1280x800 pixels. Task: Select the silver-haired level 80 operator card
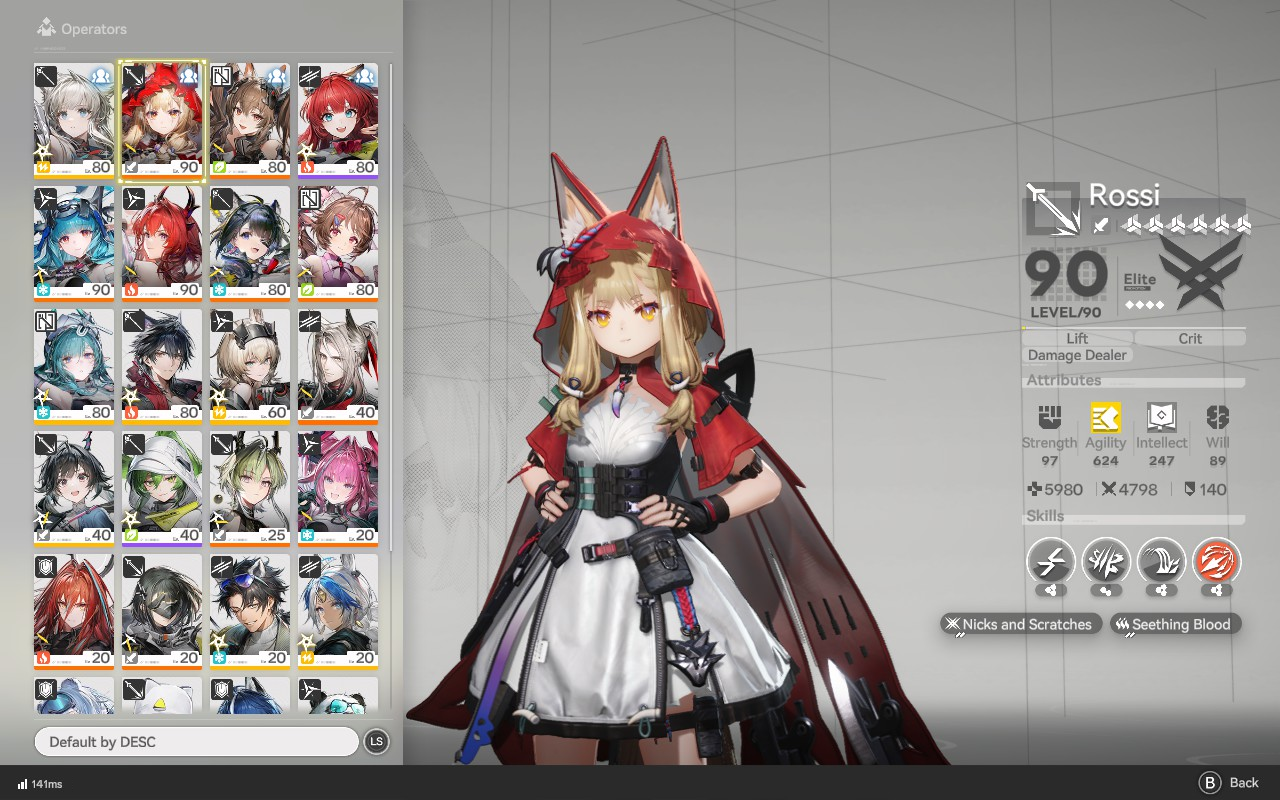tap(74, 121)
